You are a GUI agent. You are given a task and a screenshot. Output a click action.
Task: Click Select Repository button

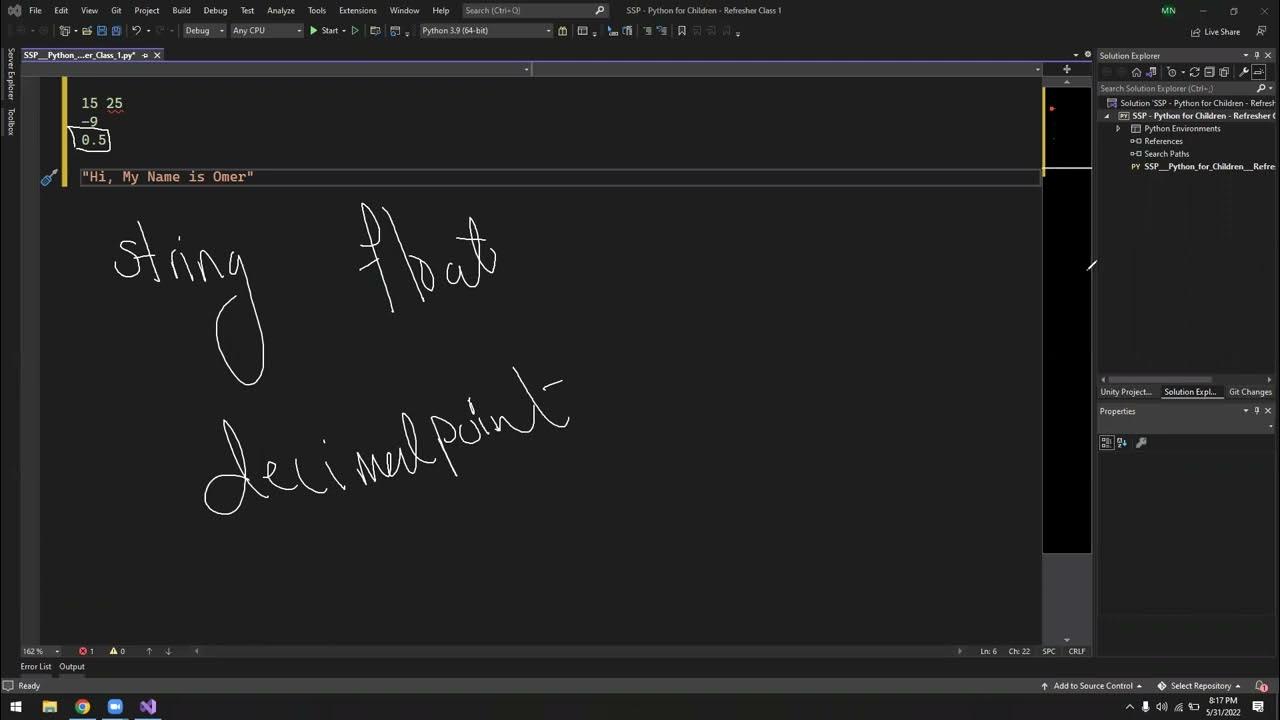(1199, 686)
